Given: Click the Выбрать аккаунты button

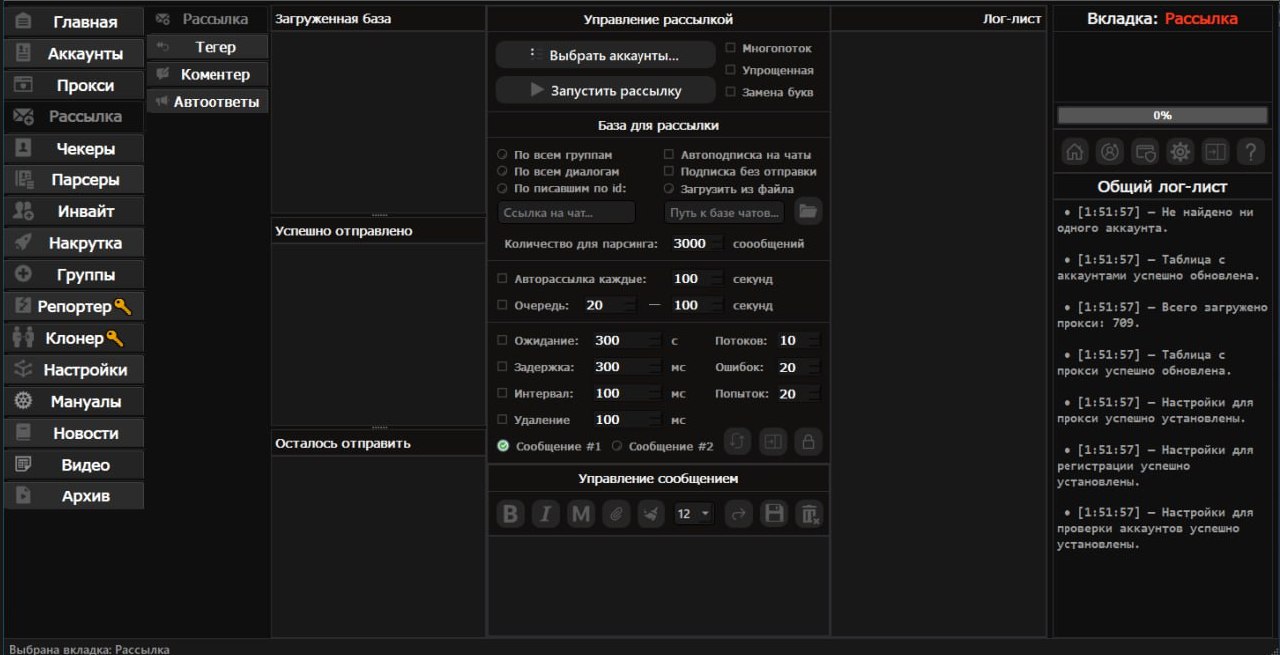Looking at the screenshot, I should coord(605,55).
